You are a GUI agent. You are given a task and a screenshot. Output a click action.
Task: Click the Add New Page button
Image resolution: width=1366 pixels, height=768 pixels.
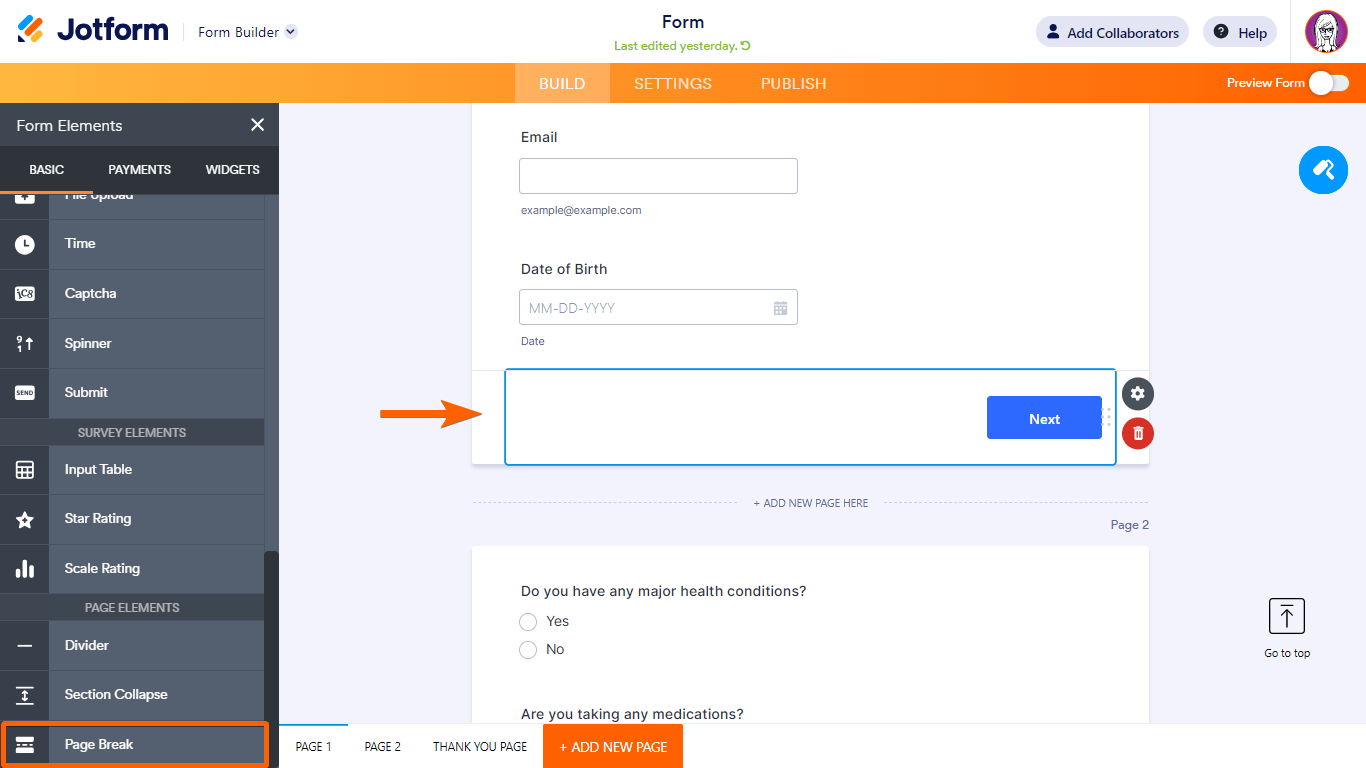(x=612, y=747)
